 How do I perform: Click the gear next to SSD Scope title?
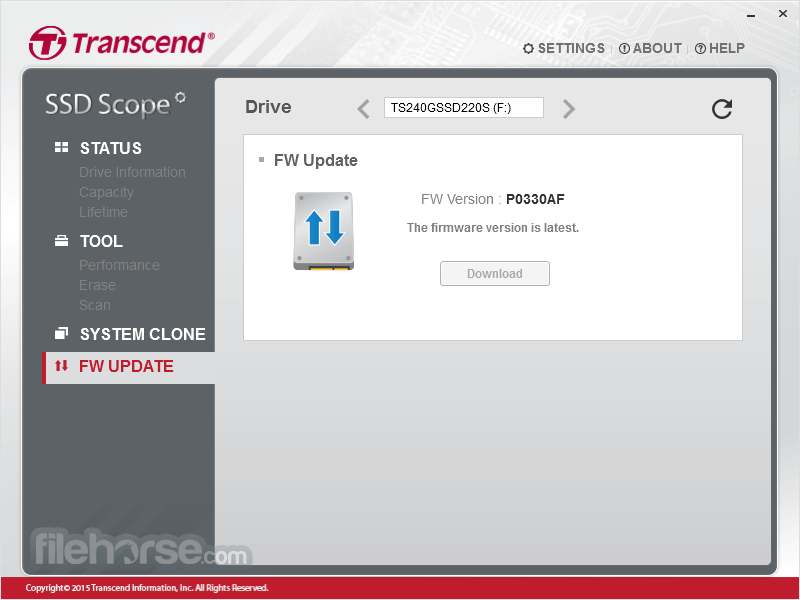pos(180,97)
